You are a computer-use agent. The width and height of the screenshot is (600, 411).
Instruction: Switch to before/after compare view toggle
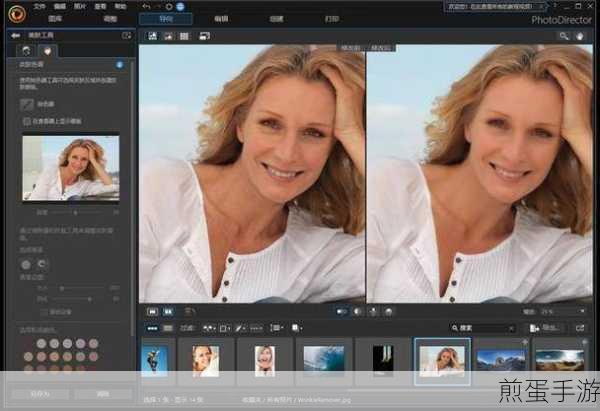click(168, 312)
